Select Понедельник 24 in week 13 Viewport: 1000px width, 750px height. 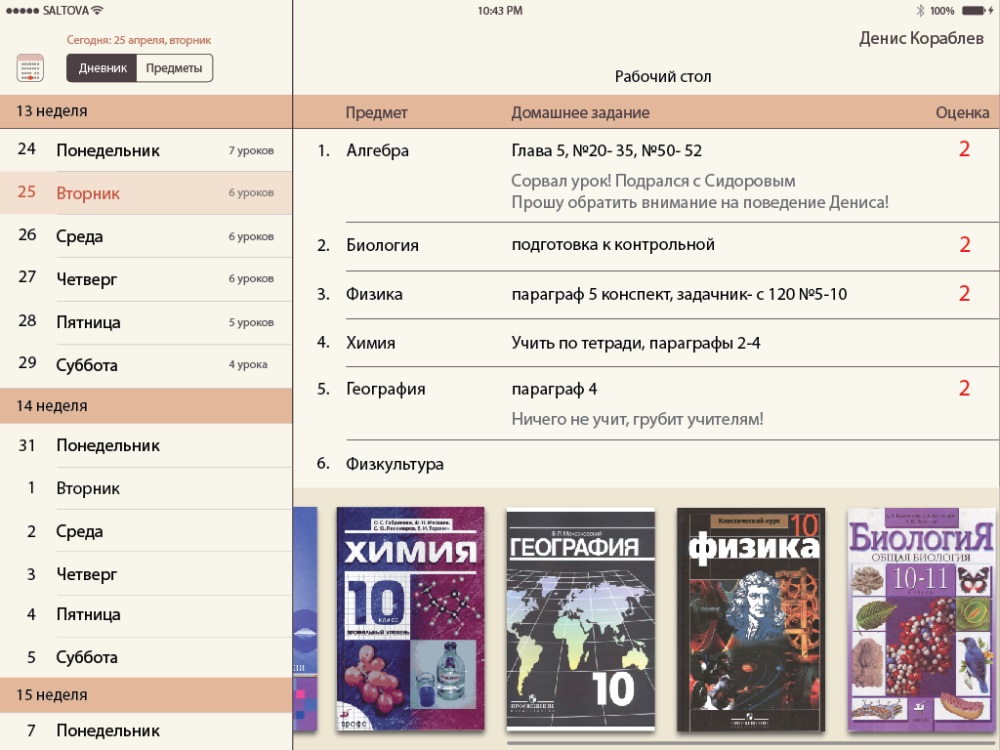pyautogui.click(x=146, y=150)
